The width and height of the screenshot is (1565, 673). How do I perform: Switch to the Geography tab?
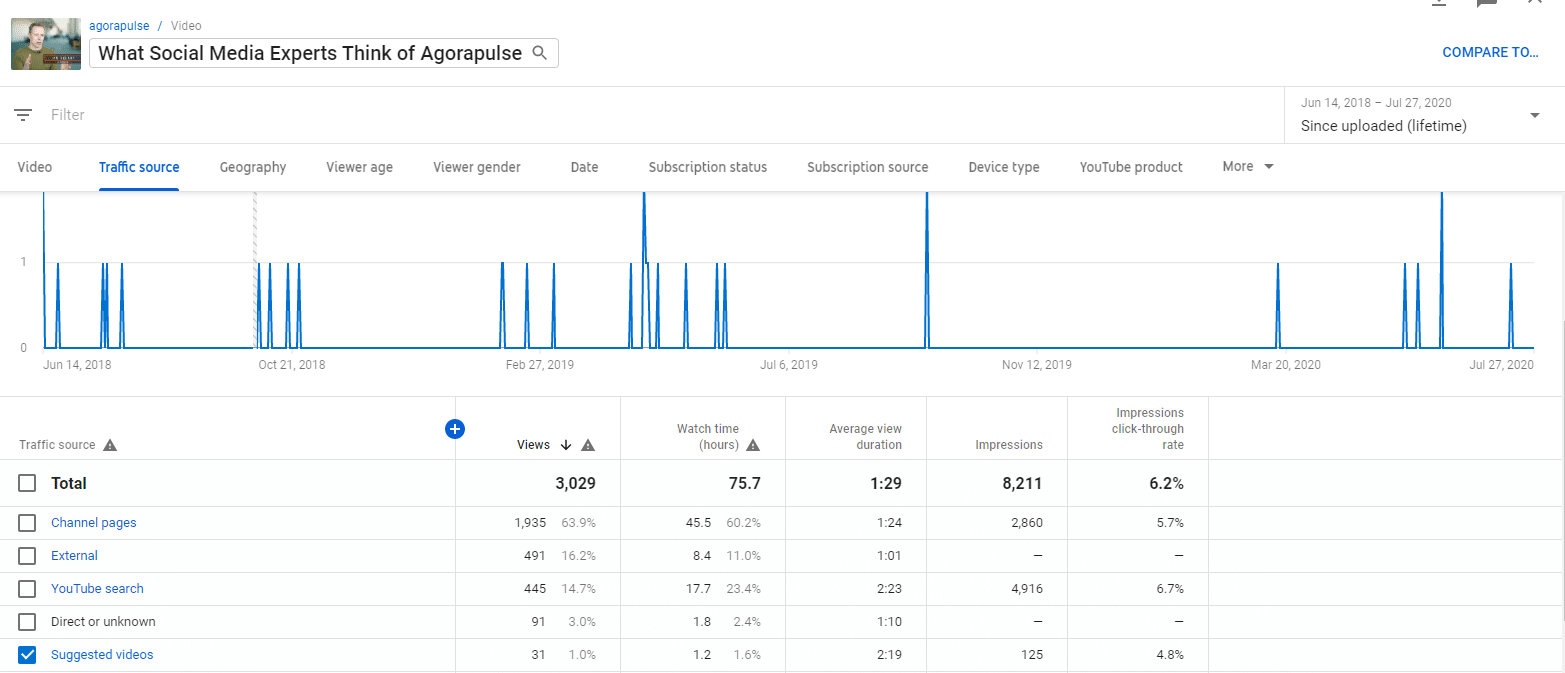pos(253,167)
